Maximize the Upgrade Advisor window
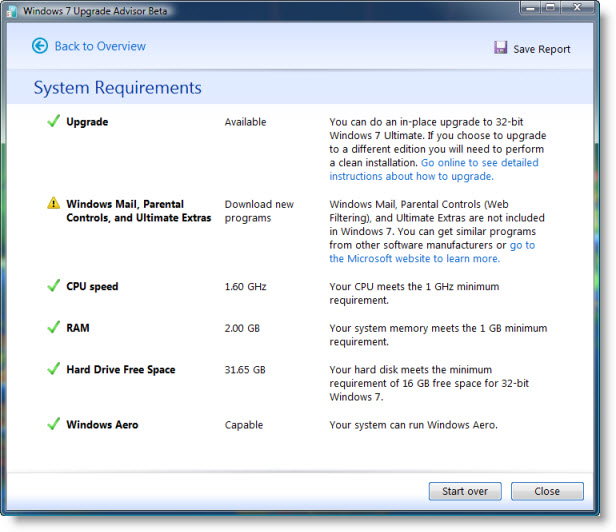 pos(551,7)
